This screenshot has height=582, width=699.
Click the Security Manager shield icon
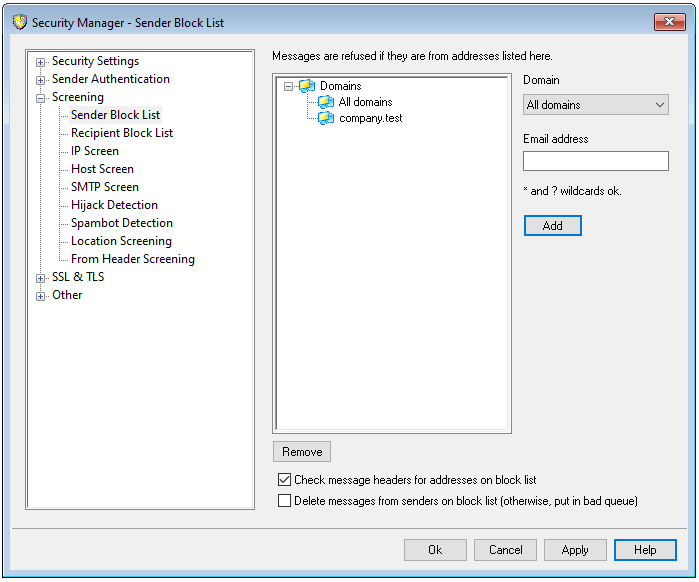(19, 22)
